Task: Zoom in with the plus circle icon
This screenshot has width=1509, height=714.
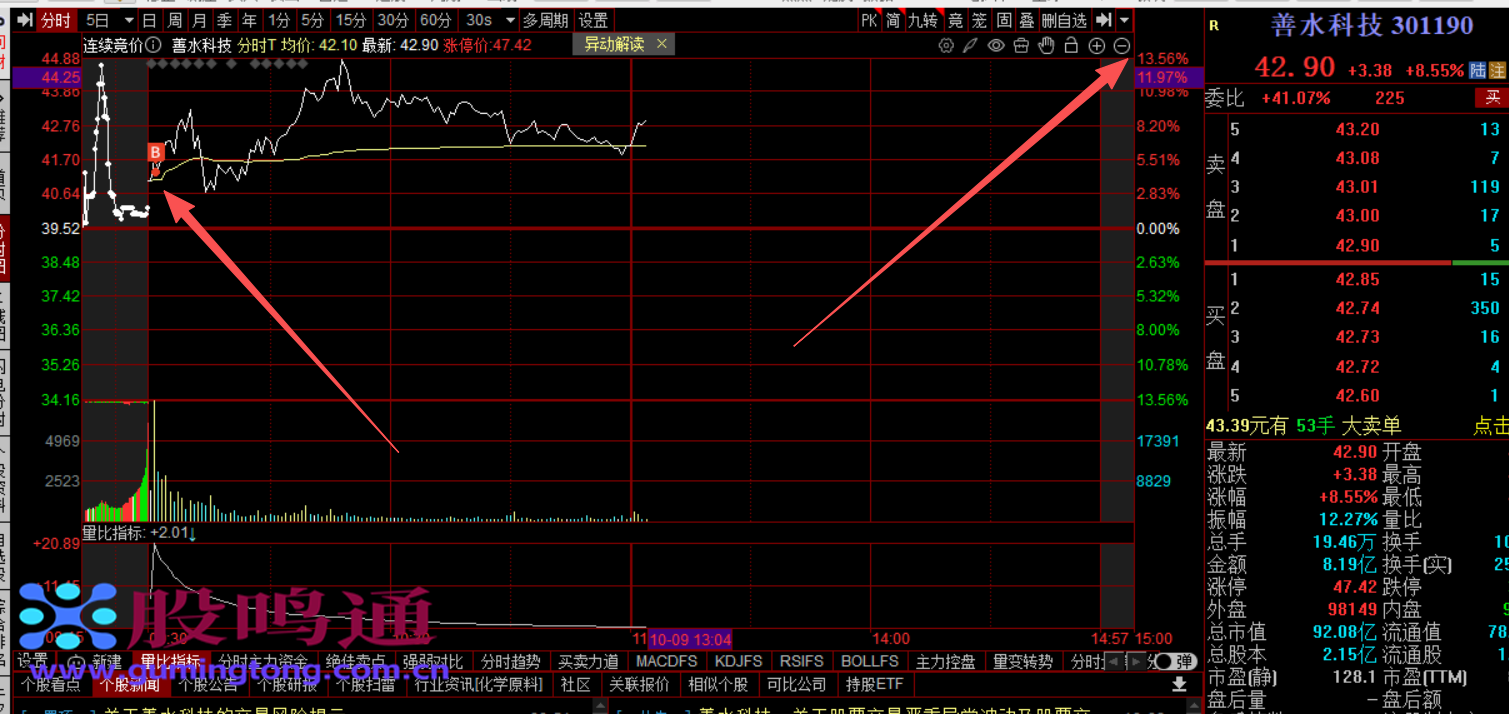Action: point(1096,45)
